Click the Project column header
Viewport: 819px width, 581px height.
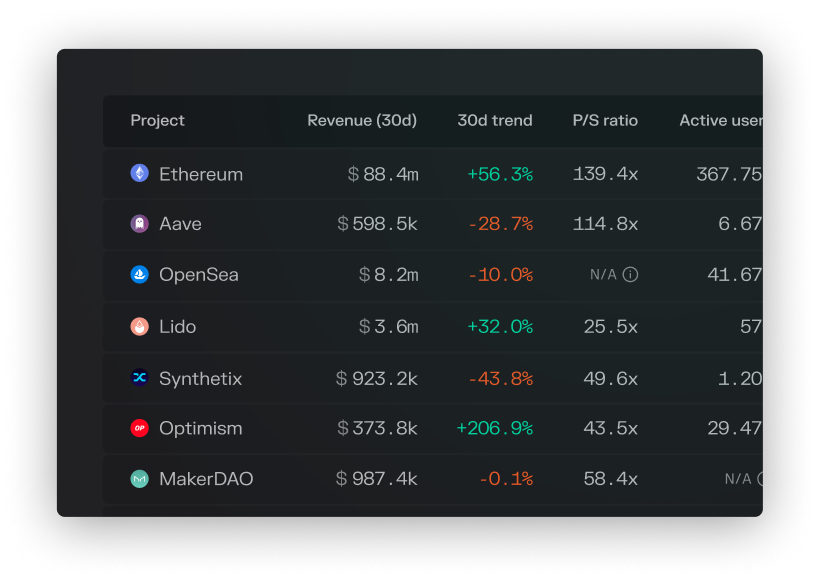(157, 120)
